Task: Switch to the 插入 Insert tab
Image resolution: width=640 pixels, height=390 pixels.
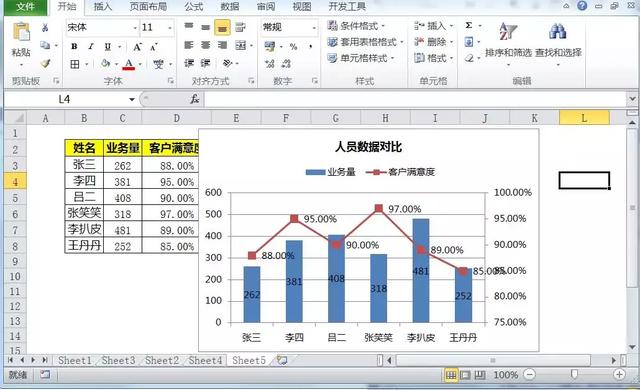Action: point(103,7)
